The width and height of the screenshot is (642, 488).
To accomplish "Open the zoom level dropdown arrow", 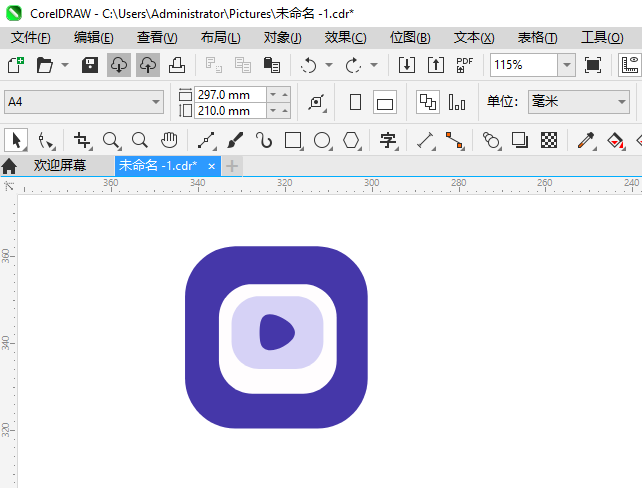I will click(x=567, y=65).
